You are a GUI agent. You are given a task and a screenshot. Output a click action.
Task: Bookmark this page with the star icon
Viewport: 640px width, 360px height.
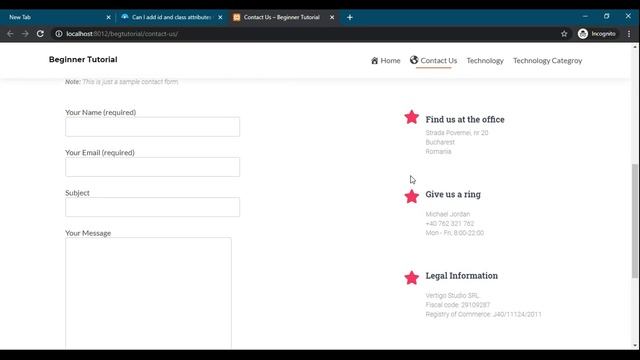click(x=564, y=34)
